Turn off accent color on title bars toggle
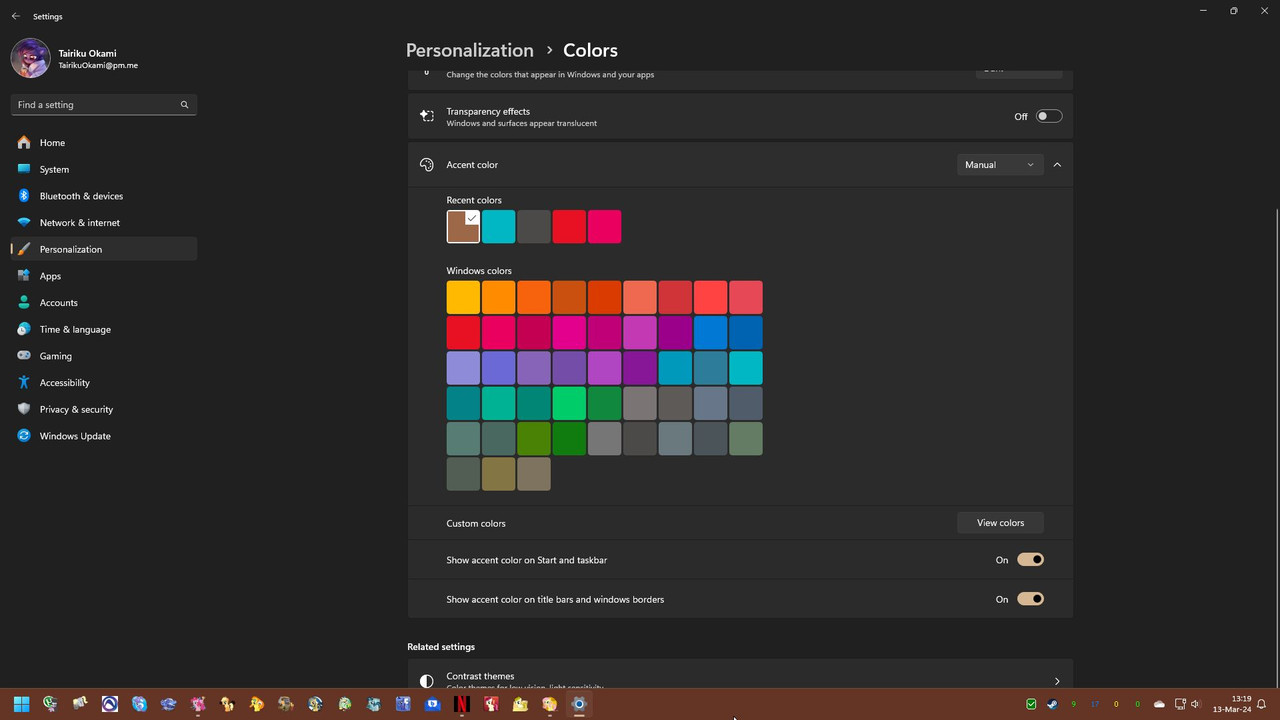Screen dimensions: 1280x720 pyautogui.click(x=1030, y=599)
